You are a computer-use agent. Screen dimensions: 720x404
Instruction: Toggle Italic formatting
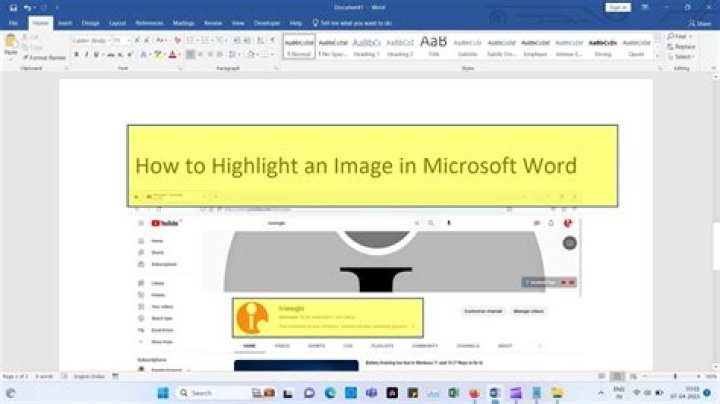86,55
